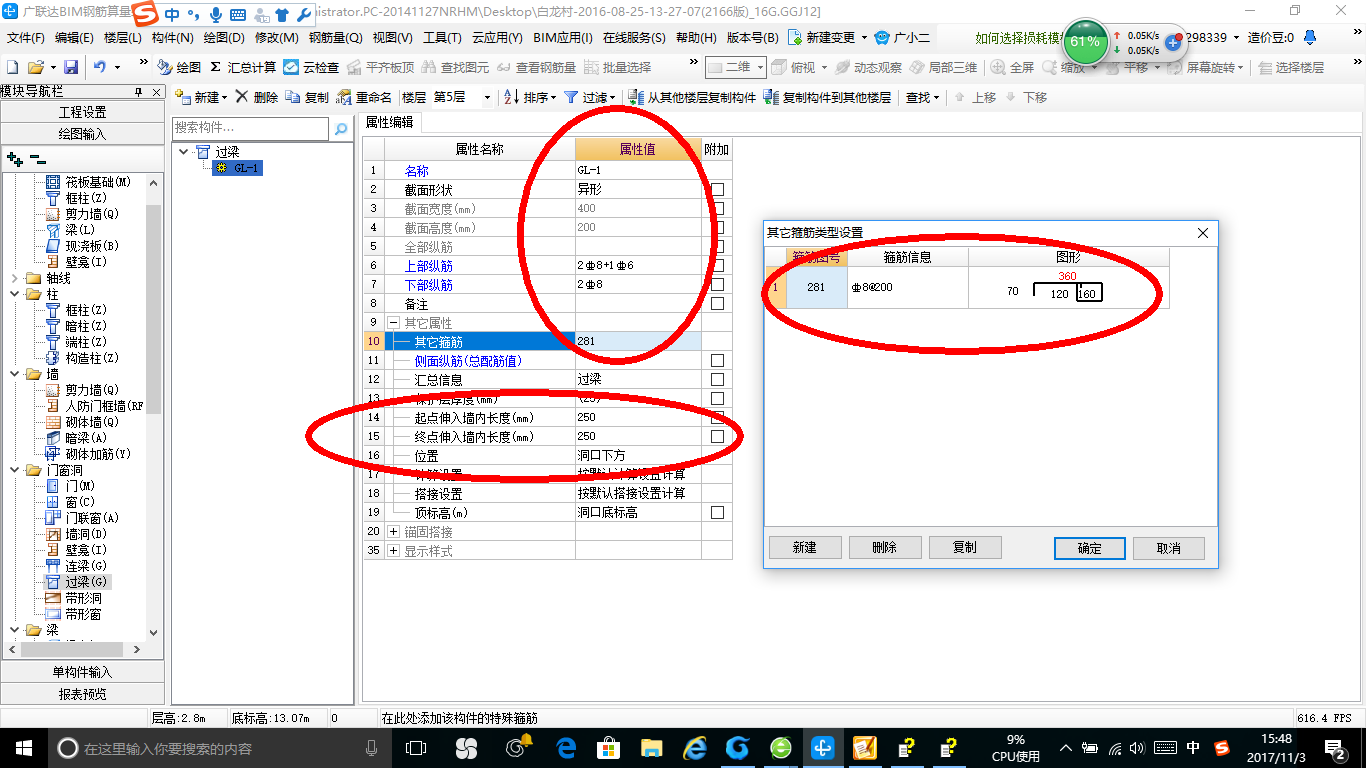Toggle 全屏 full screen view

point(1012,67)
